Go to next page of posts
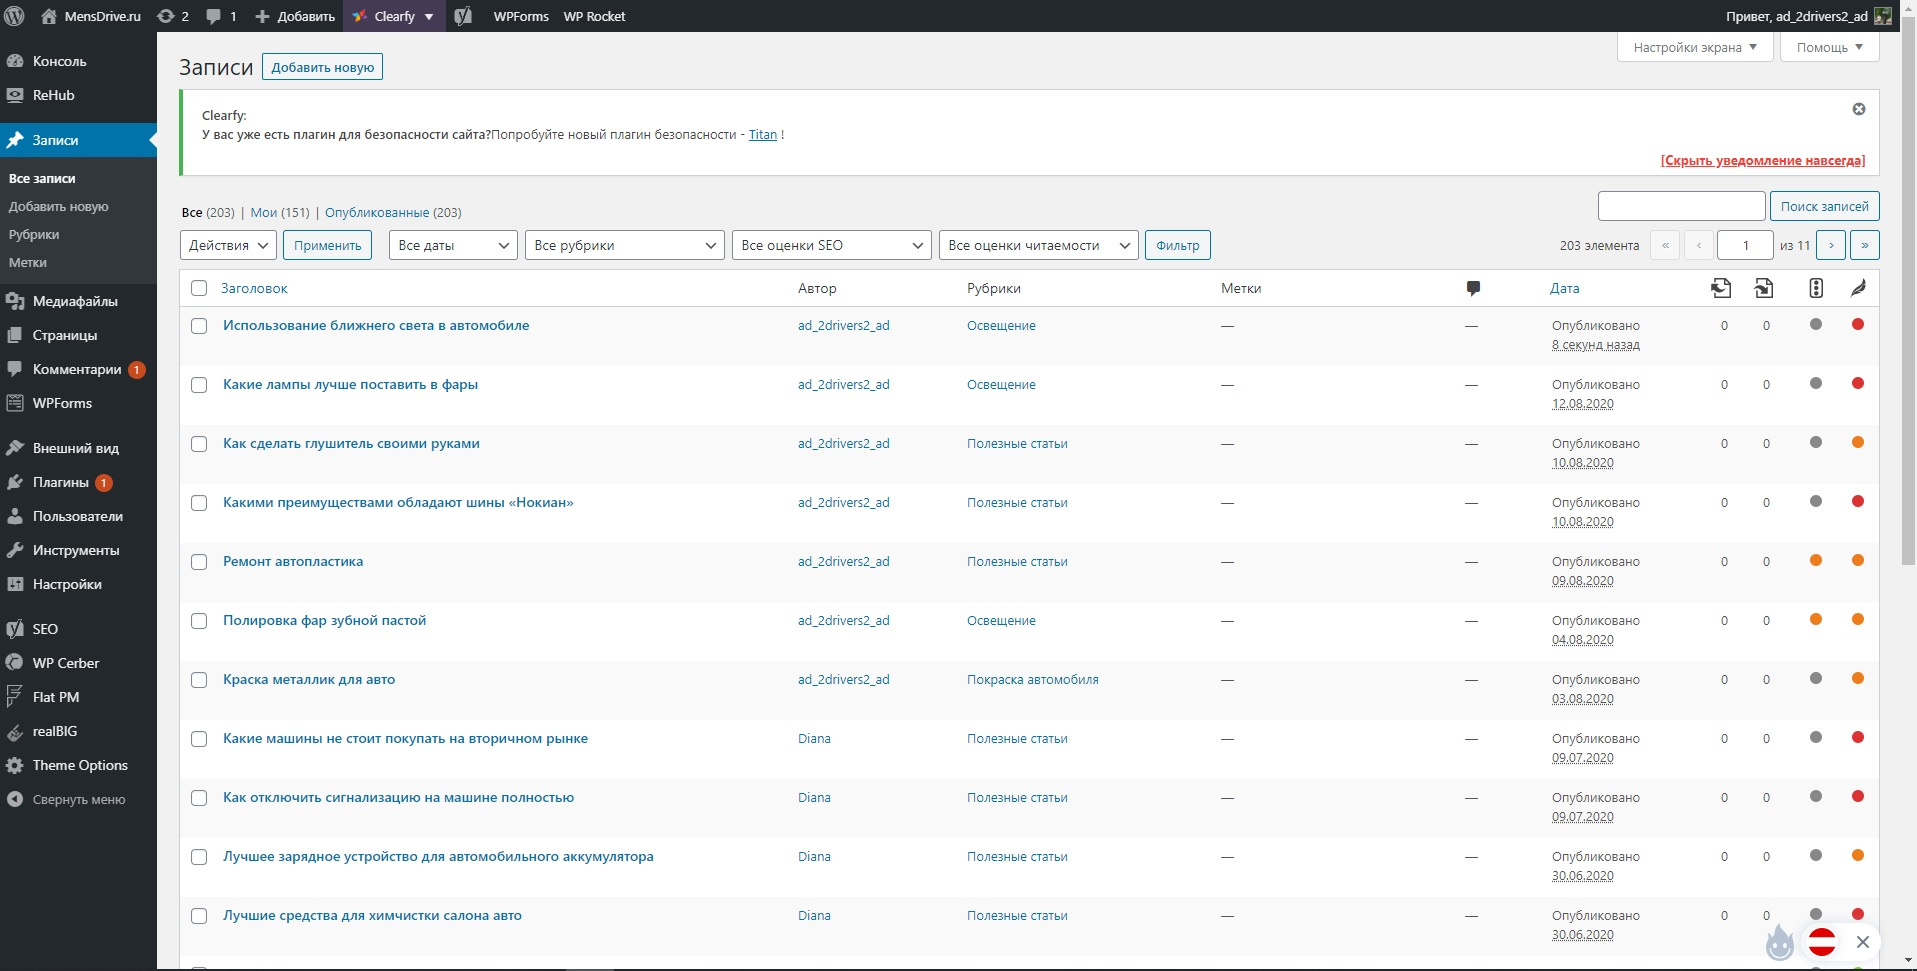The width and height of the screenshot is (1917, 971). tap(1830, 245)
